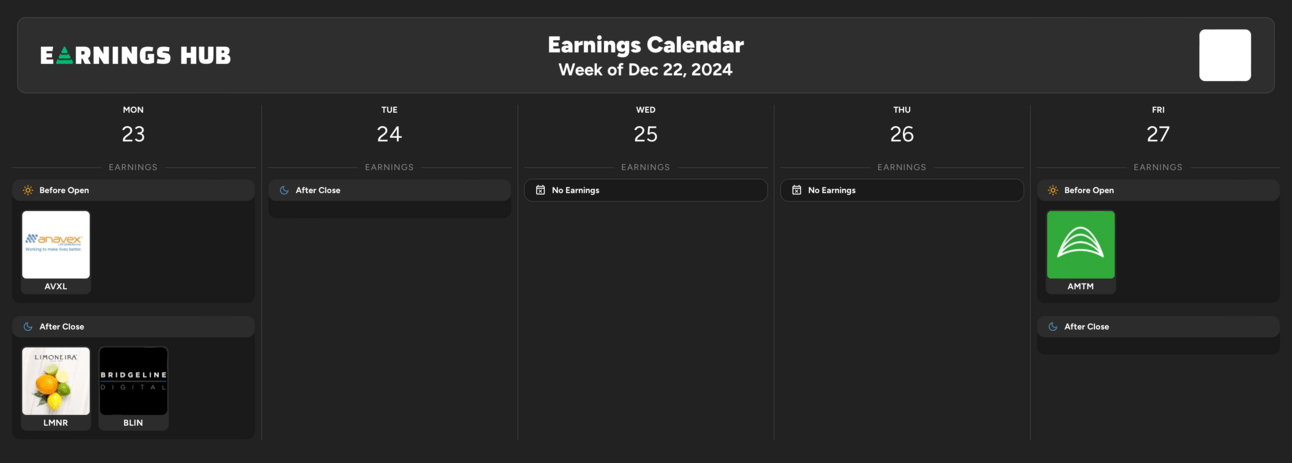Click Wednesday's No Earnings calendar icon
Image resolution: width=1292 pixels, height=463 pixels.
540,190
